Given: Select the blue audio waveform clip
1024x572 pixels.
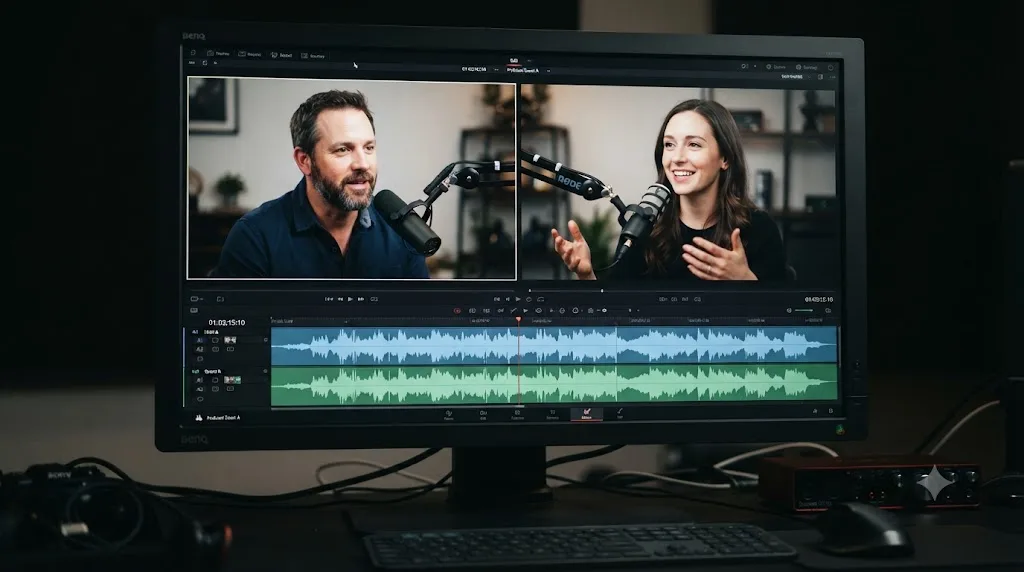Looking at the screenshot, I should 554,345.
